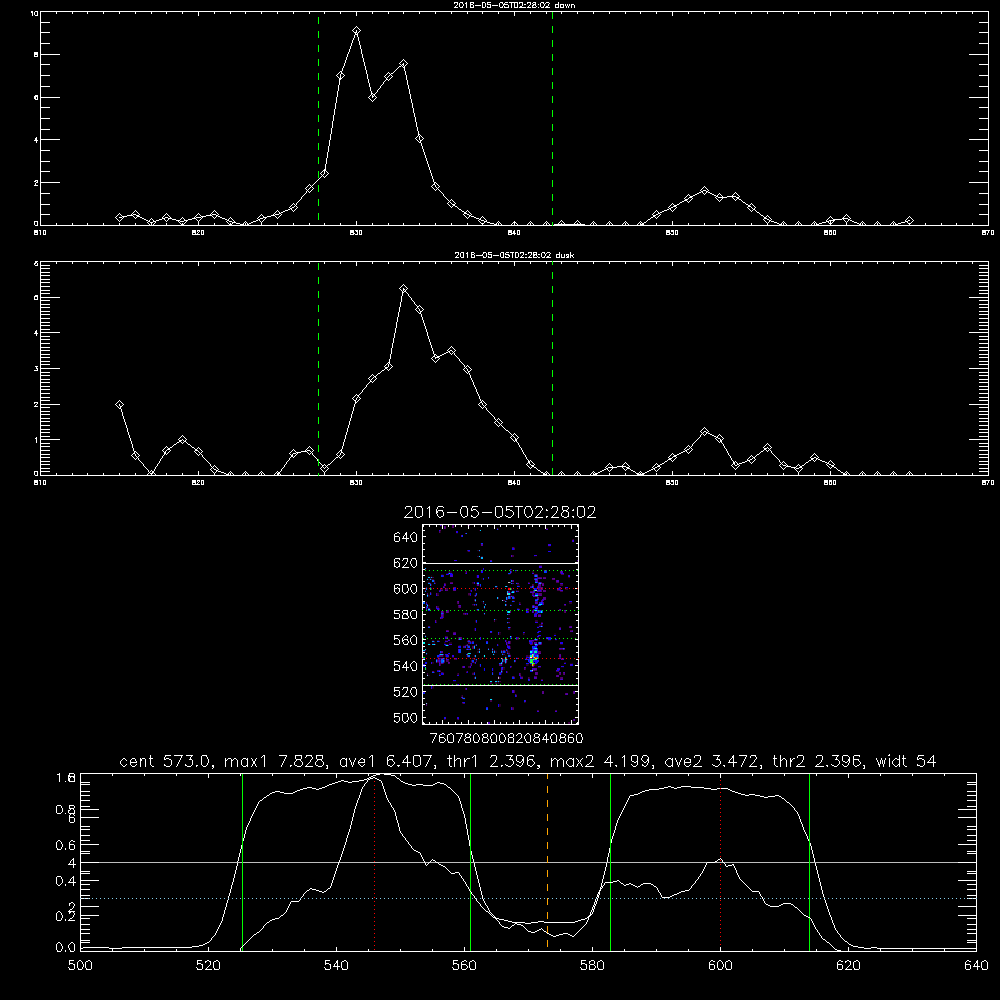This screenshot has width=1000, height=1000.
Task: Click heat map y-axis label '540'
Action: [406, 666]
